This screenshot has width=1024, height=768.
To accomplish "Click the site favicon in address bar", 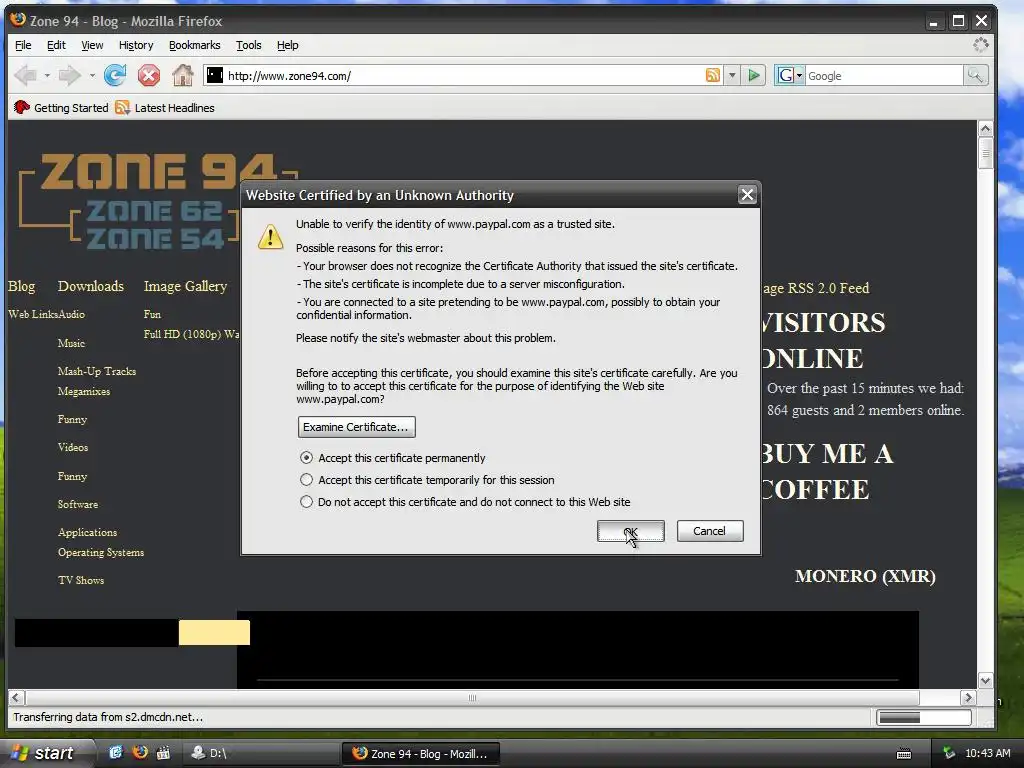I will (x=215, y=75).
